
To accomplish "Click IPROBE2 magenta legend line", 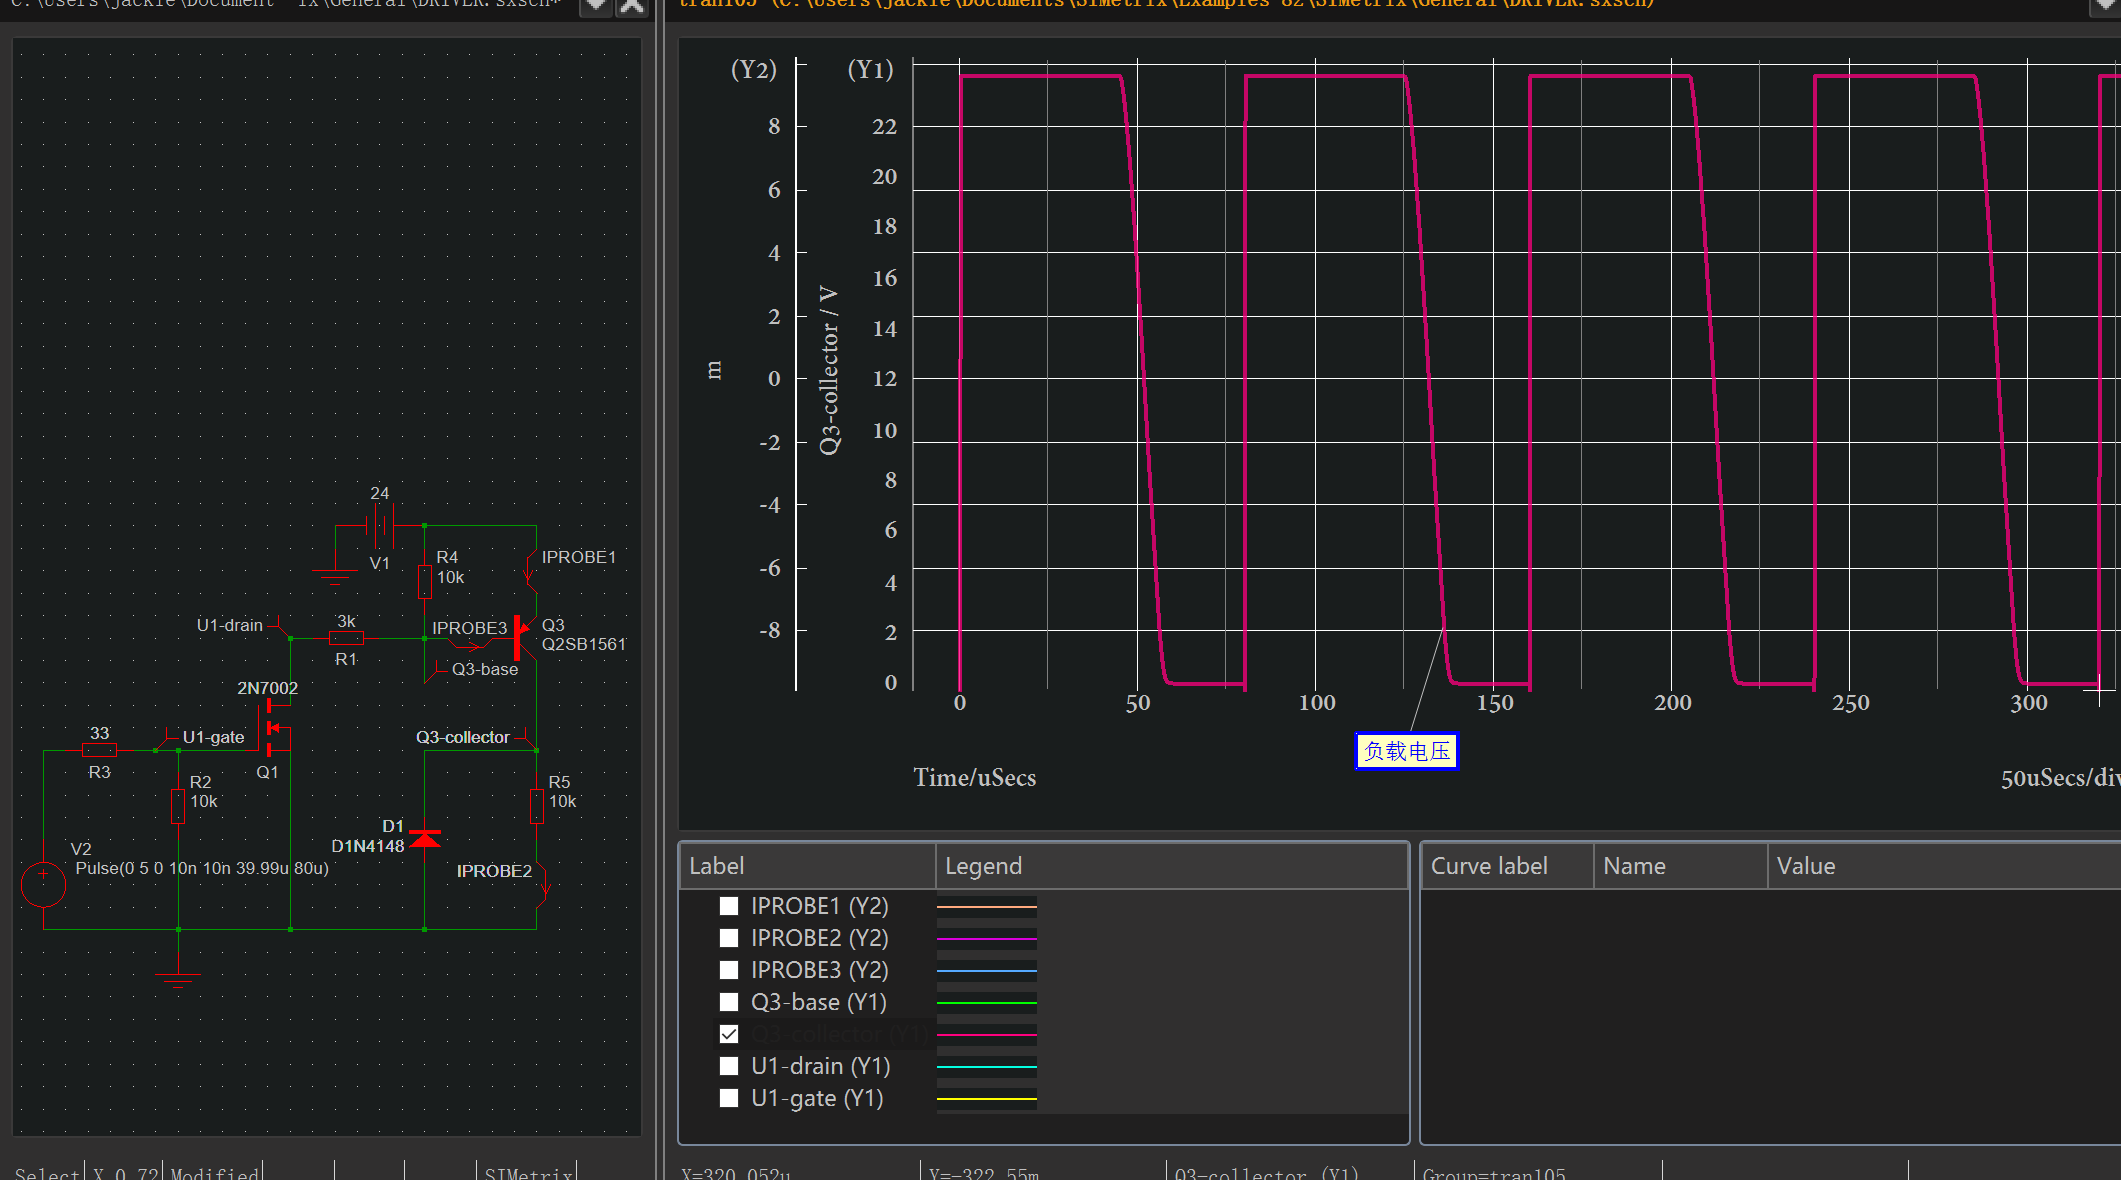I will point(987,939).
